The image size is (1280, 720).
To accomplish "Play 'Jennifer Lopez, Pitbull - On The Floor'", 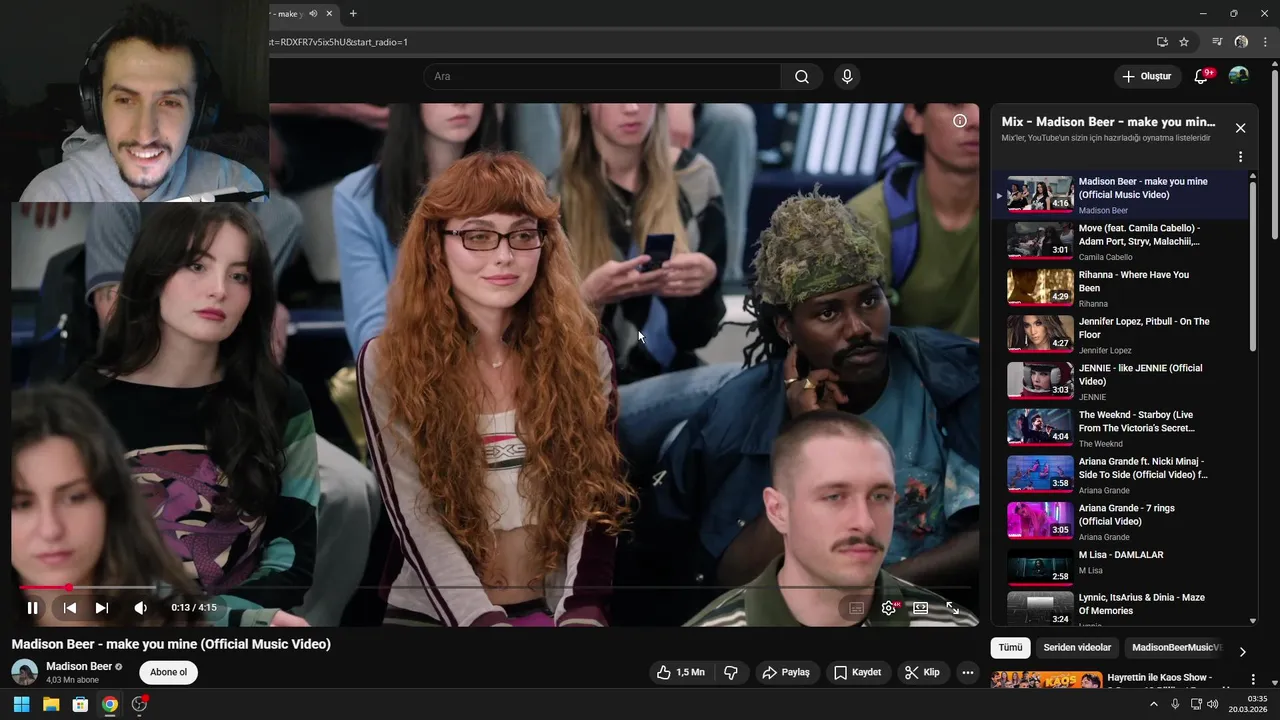I will (1122, 335).
